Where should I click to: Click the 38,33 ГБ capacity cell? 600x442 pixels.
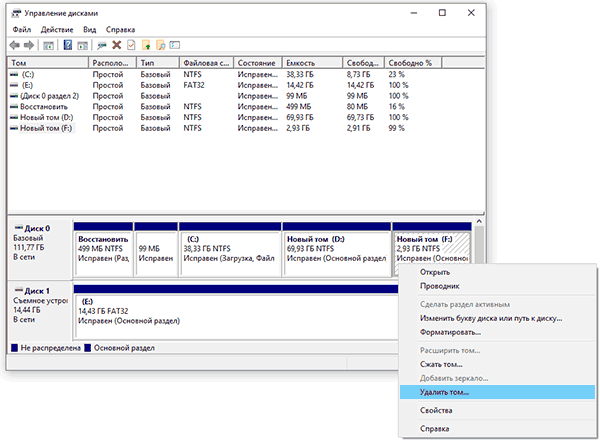click(x=300, y=74)
